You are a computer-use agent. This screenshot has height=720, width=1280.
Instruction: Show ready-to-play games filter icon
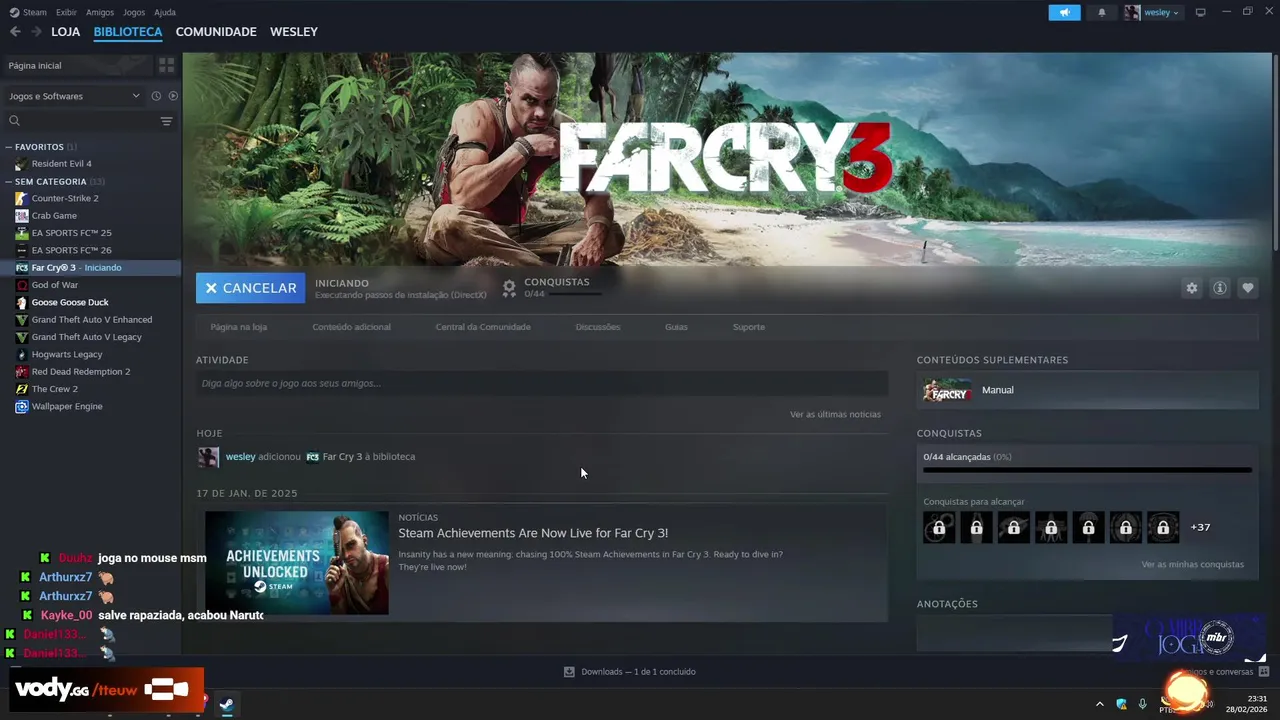[173, 96]
